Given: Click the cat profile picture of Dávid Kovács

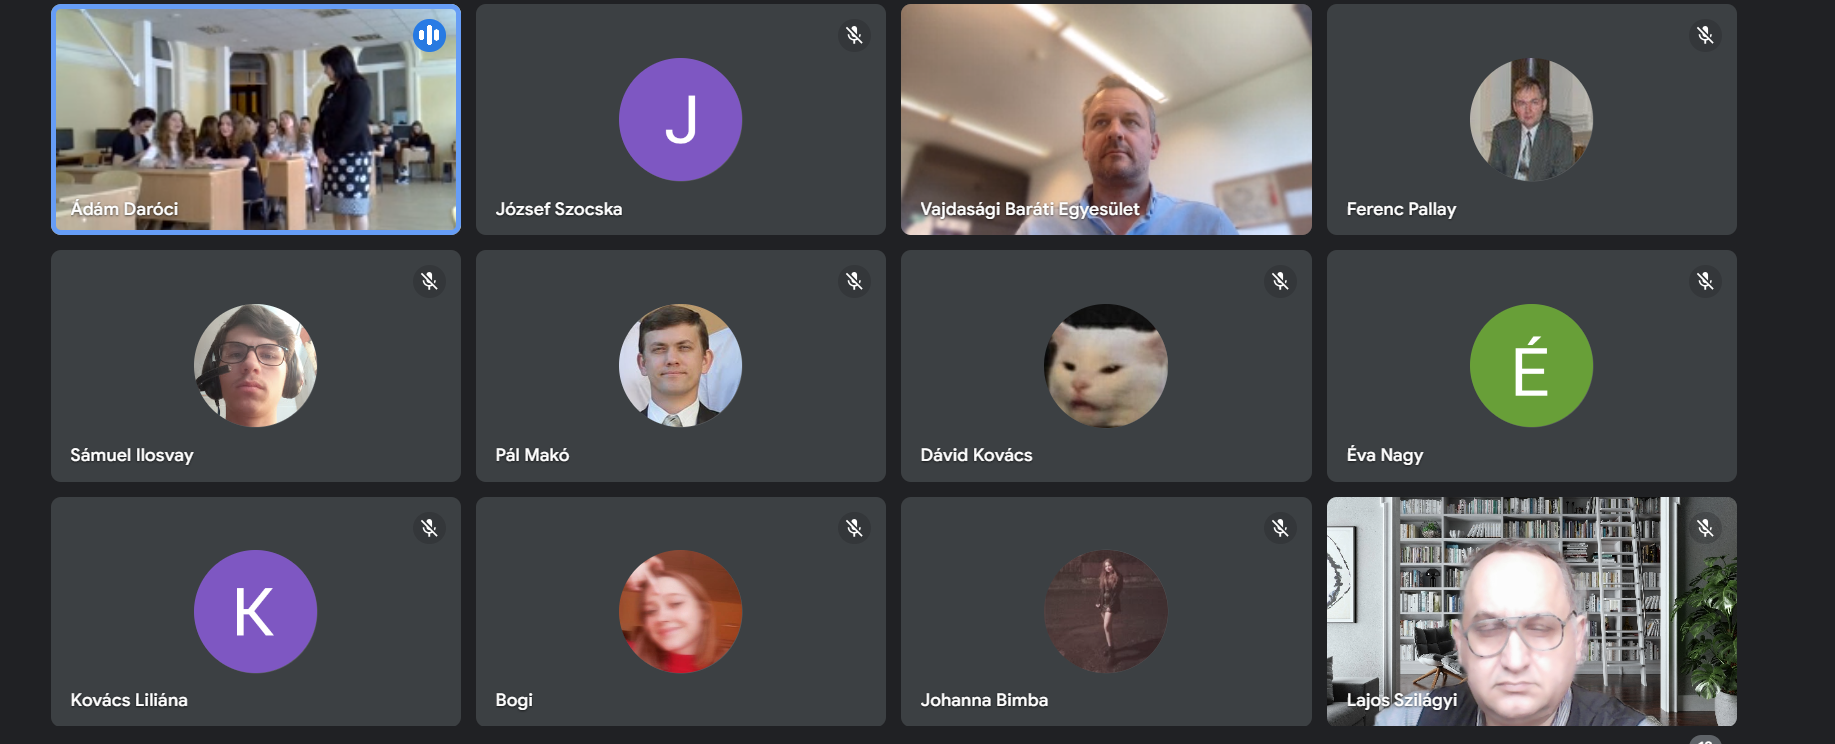Looking at the screenshot, I should pyautogui.click(x=1106, y=366).
